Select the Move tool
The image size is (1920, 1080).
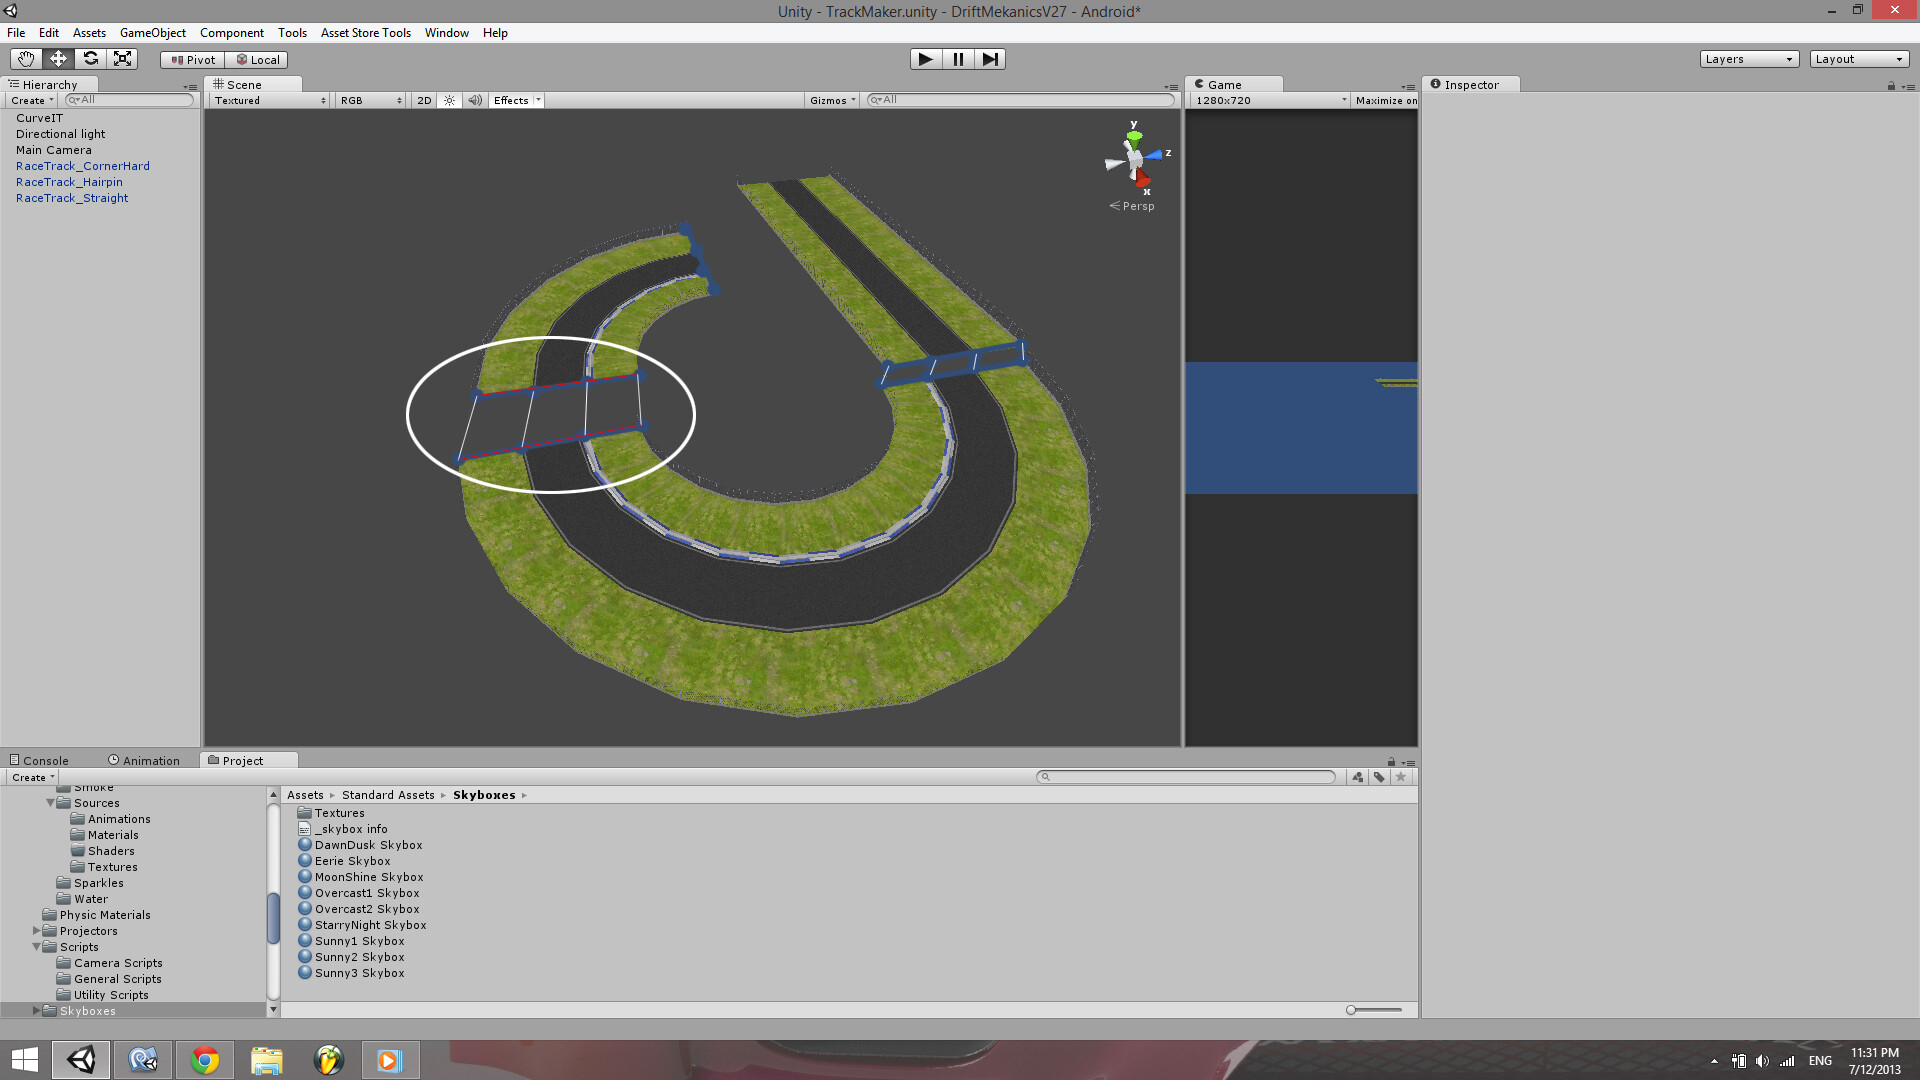tap(57, 58)
